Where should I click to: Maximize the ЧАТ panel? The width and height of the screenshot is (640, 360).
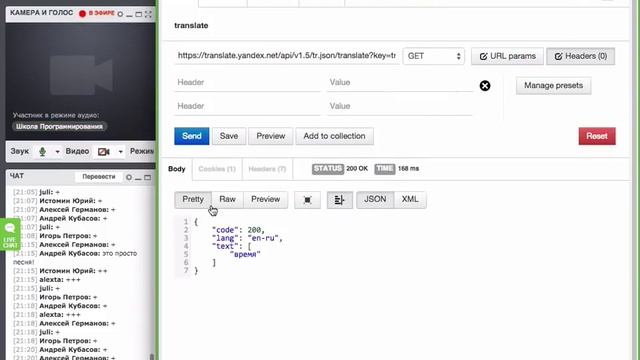click(147, 178)
